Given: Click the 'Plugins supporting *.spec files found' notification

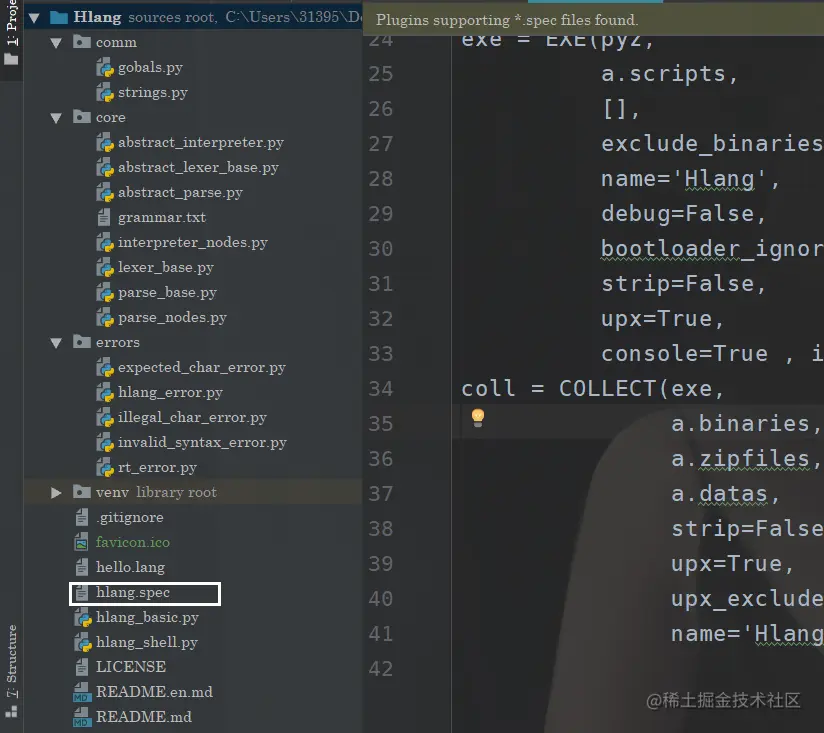Looking at the screenshot, I should [507, 20].
